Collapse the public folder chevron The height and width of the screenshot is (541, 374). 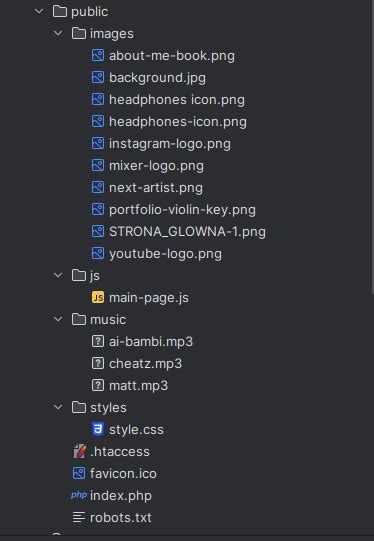39,11
